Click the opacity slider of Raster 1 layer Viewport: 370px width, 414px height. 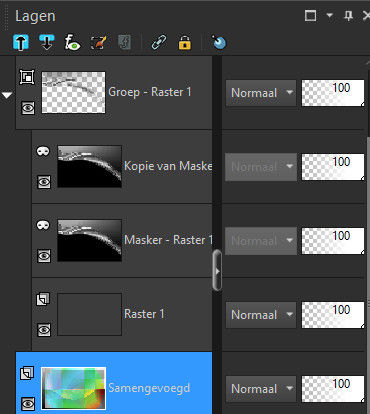coord(333,315)
